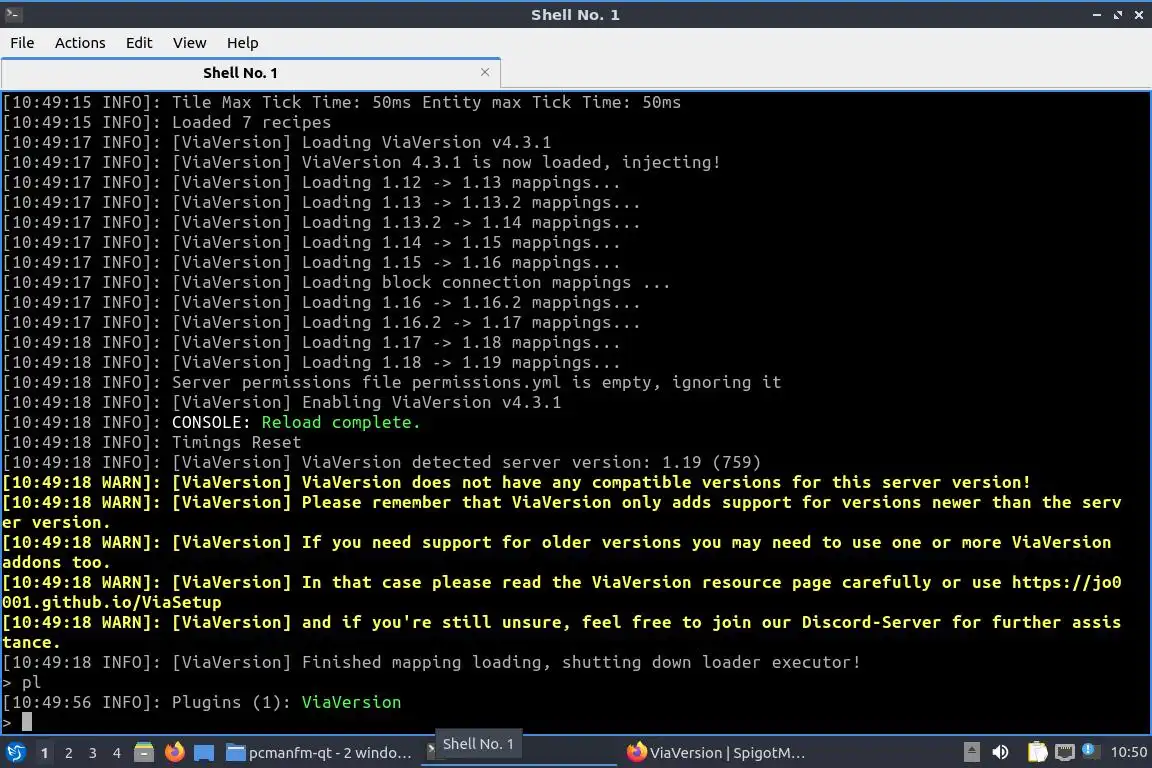Image resolution: width=1152 pixels, height=768 pixels.
Task: Click 'Loading 1.12 -> 1.13 mappings' line
Action: point(311,182)
